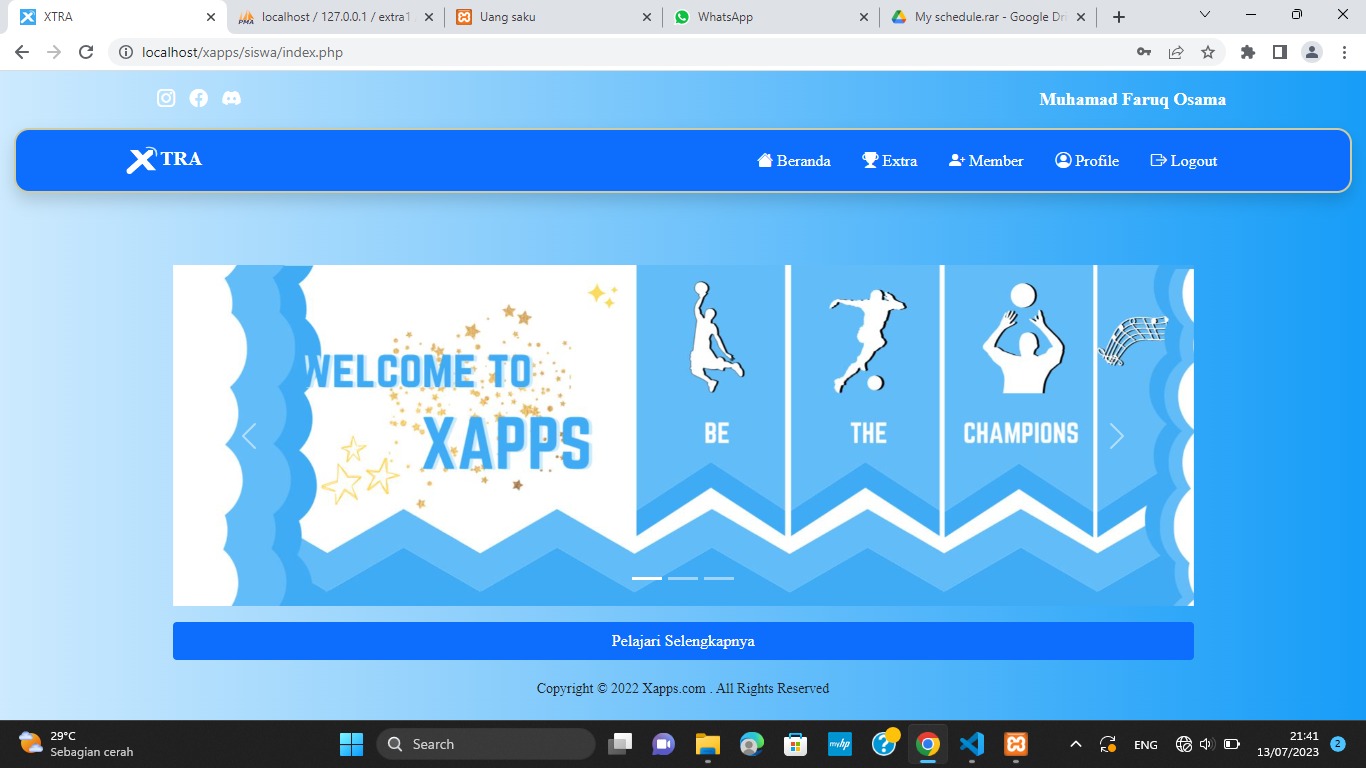Open the myHP taskbar app

840,744
